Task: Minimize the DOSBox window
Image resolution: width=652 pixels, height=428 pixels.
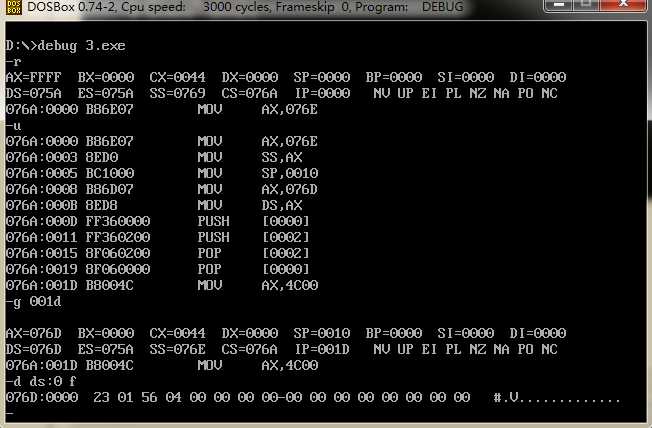Action: click(559, 5)
